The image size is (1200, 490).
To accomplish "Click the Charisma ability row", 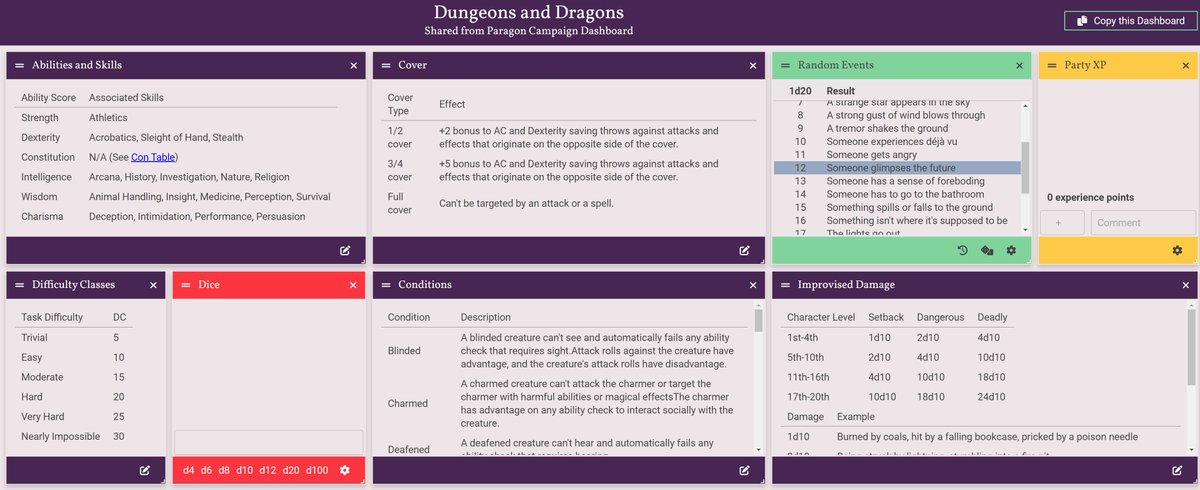I will [177, 216].
